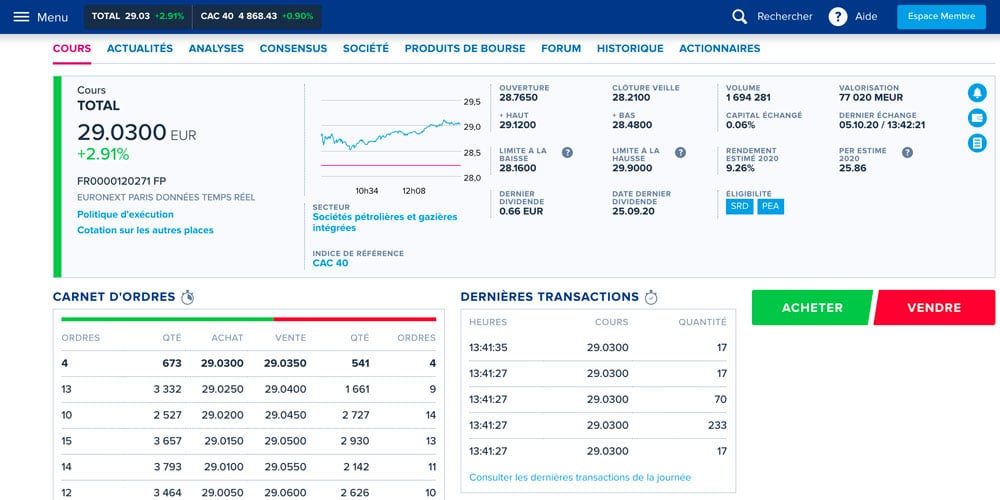Click the +2.91% variation under price

[x=103, y=154]
